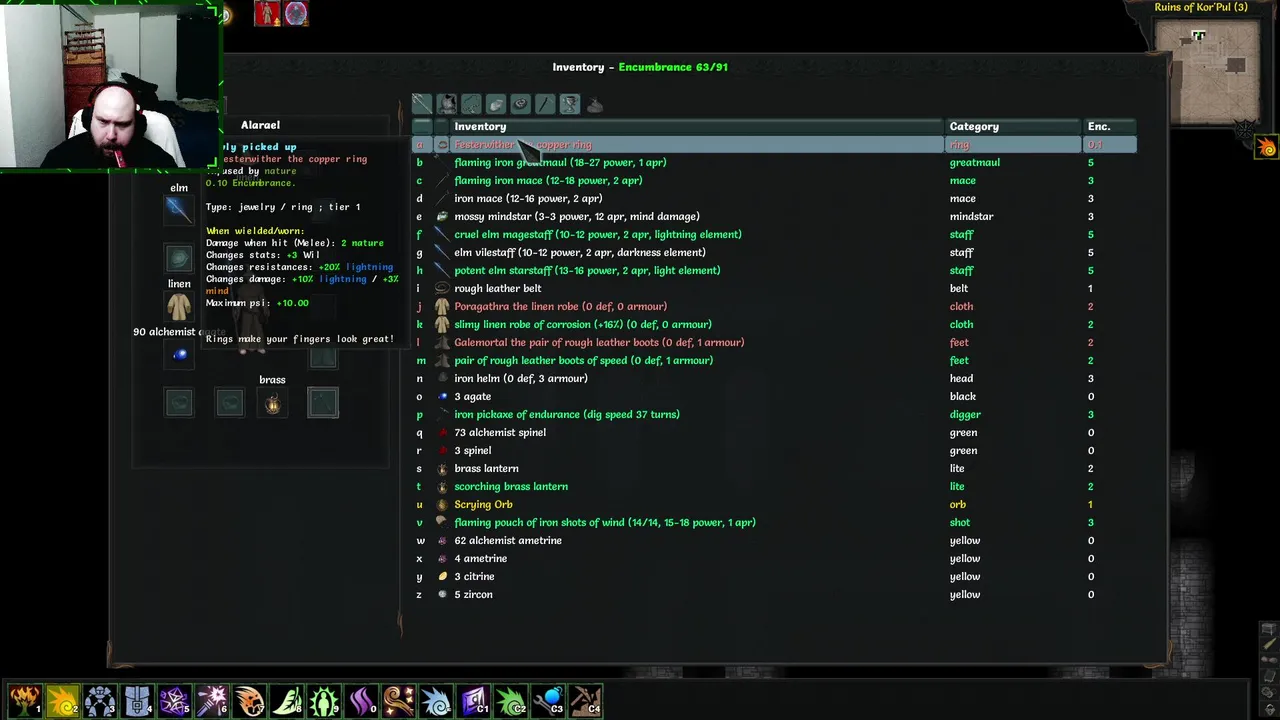This screenshot has height=720, width=1280.
Task: Show all items with pouch tab
Action: coord(594,104)
